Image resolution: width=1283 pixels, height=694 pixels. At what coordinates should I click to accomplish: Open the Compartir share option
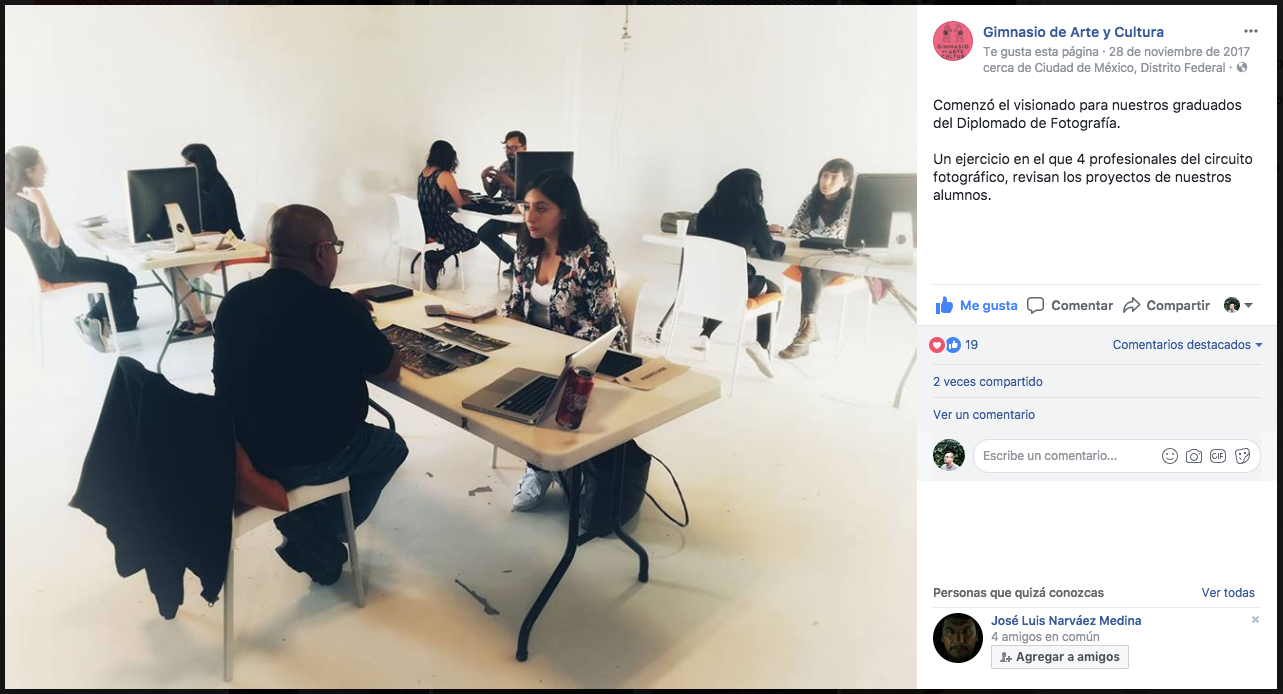(1166, 305)
